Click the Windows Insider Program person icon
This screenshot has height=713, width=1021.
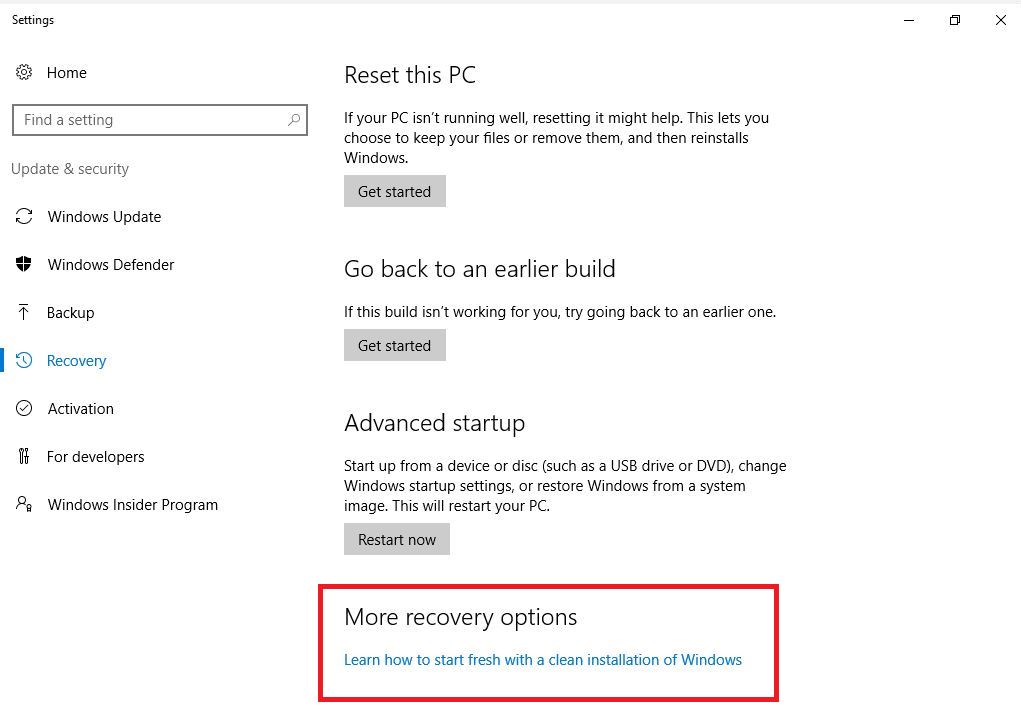[24, 504]
